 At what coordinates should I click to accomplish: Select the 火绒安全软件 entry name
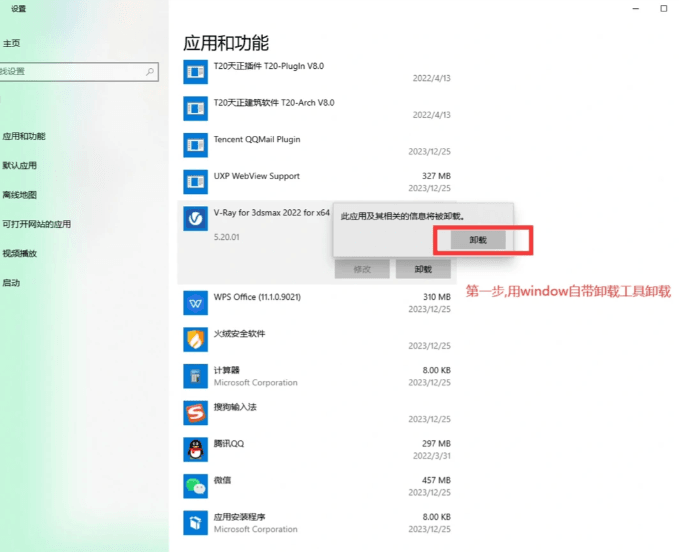pos(239,334)
